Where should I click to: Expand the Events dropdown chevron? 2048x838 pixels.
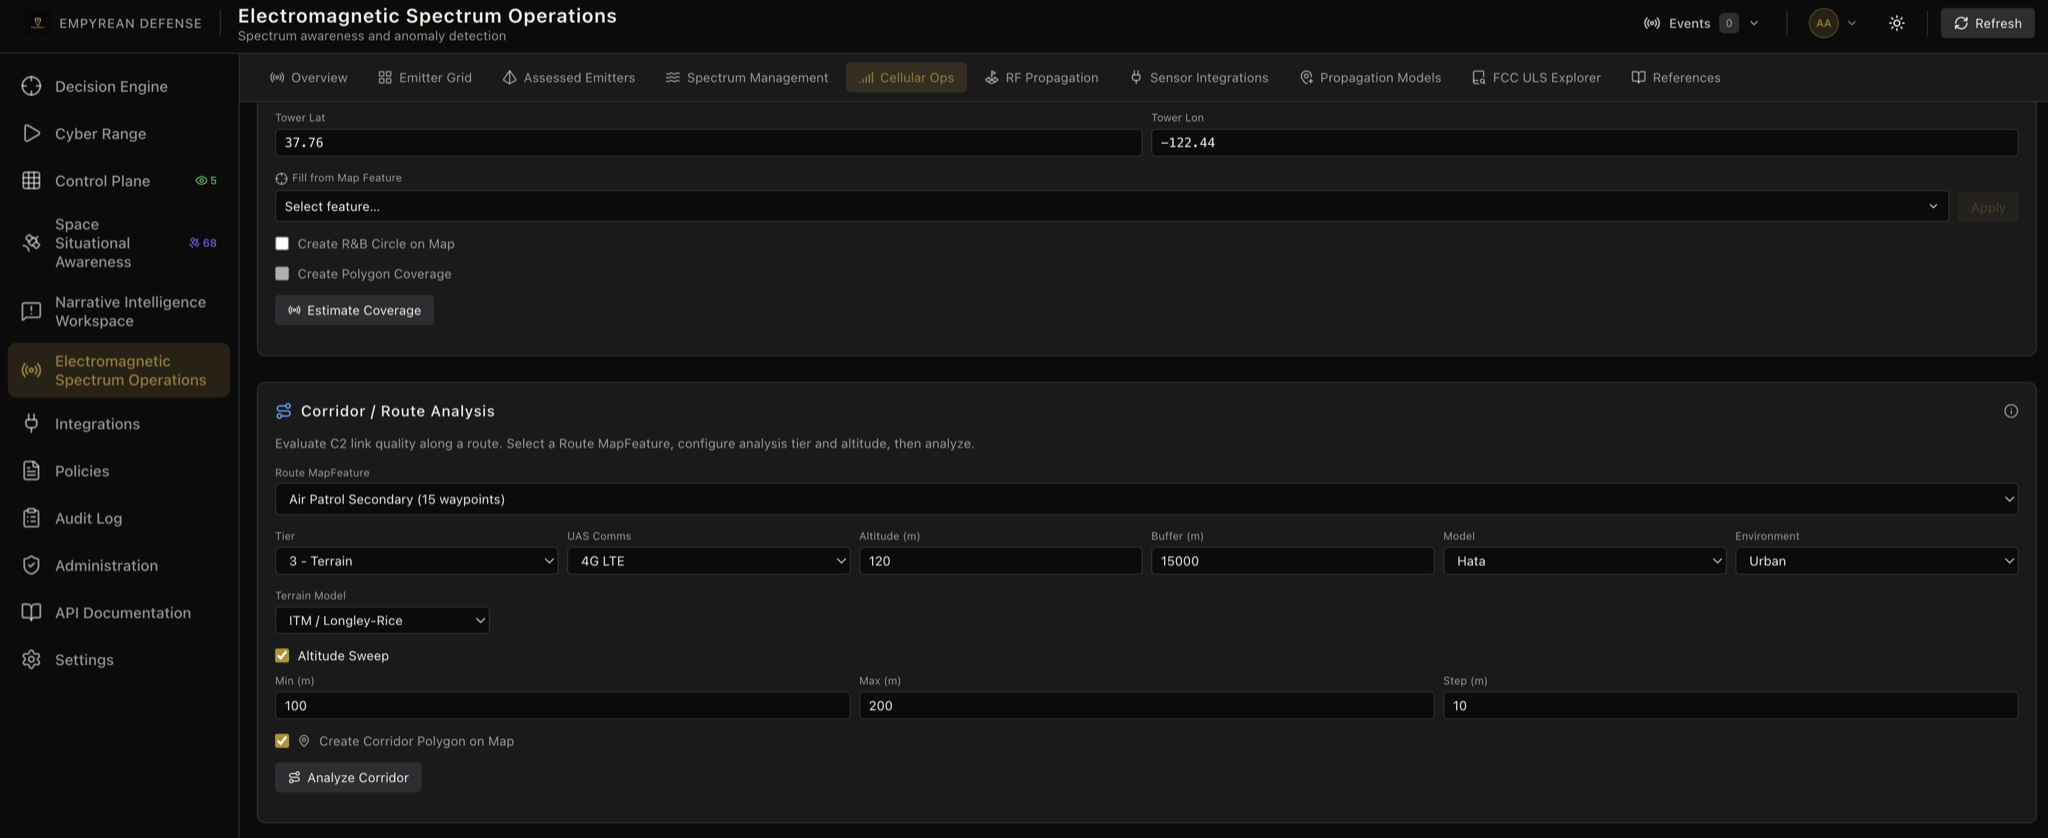tap(1754, 23)
